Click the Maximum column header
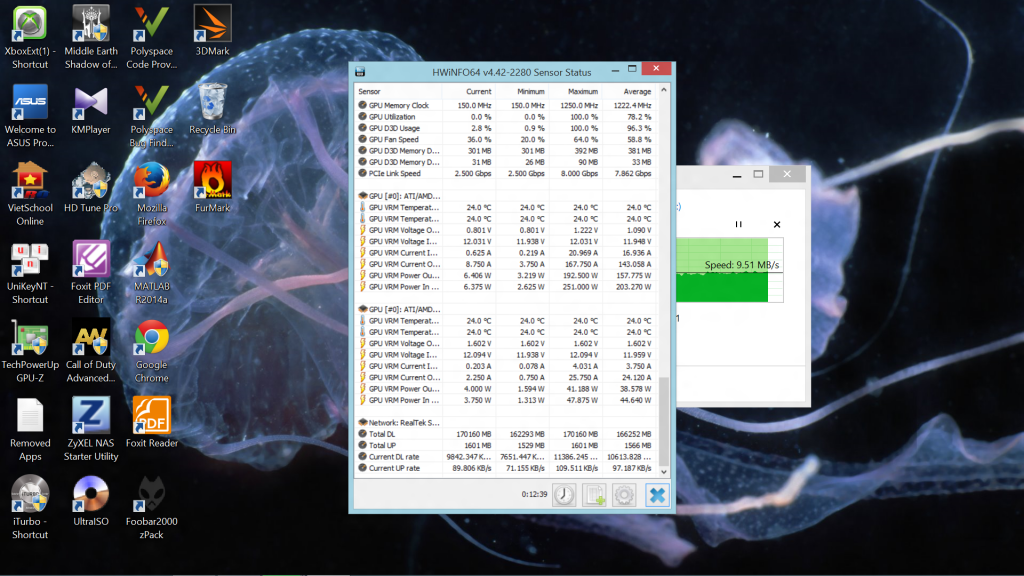 coord(584,91)
